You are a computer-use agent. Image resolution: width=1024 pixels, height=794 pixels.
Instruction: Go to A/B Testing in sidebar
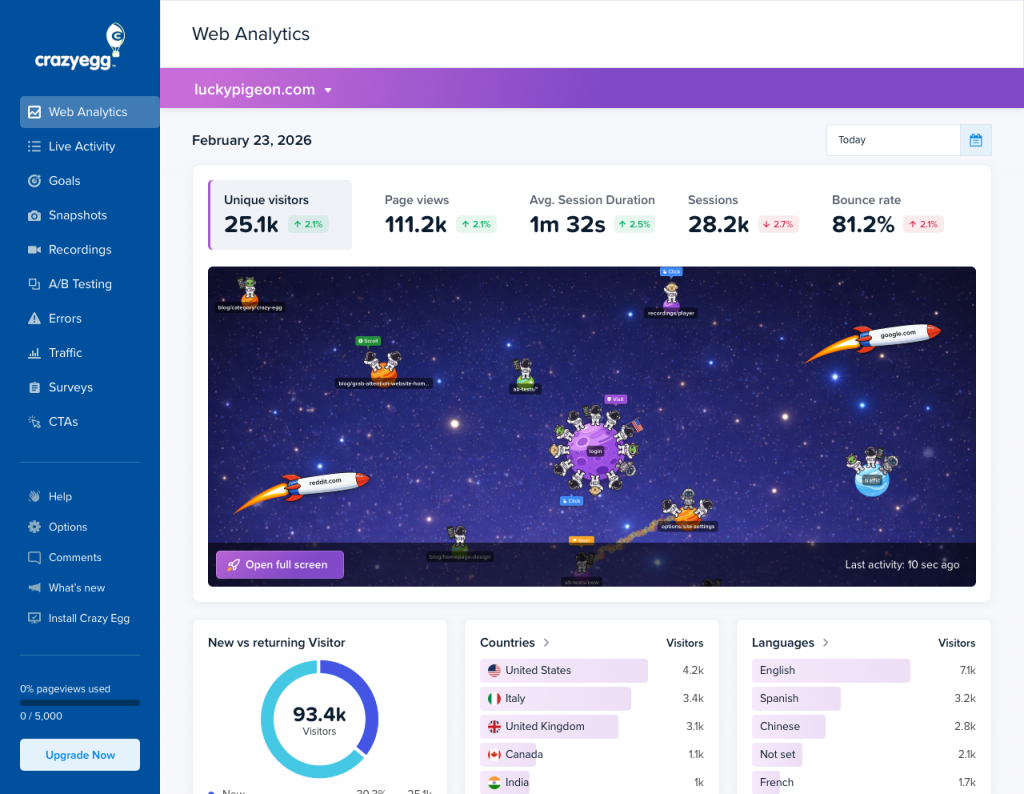click(x=80, y=284)
